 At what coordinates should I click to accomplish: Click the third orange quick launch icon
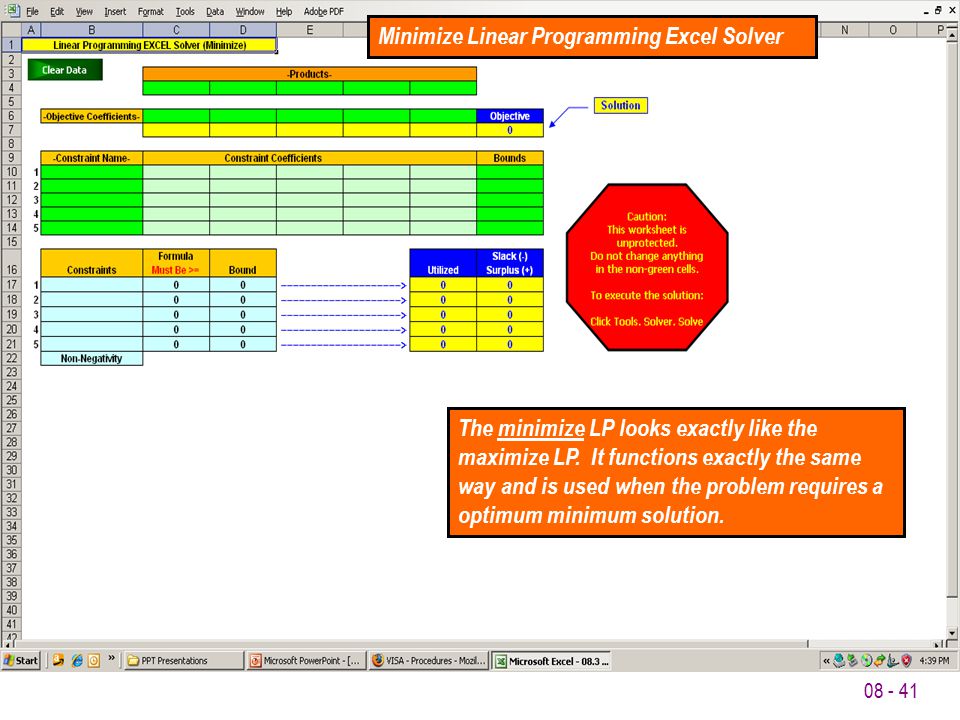coord(94,661)
